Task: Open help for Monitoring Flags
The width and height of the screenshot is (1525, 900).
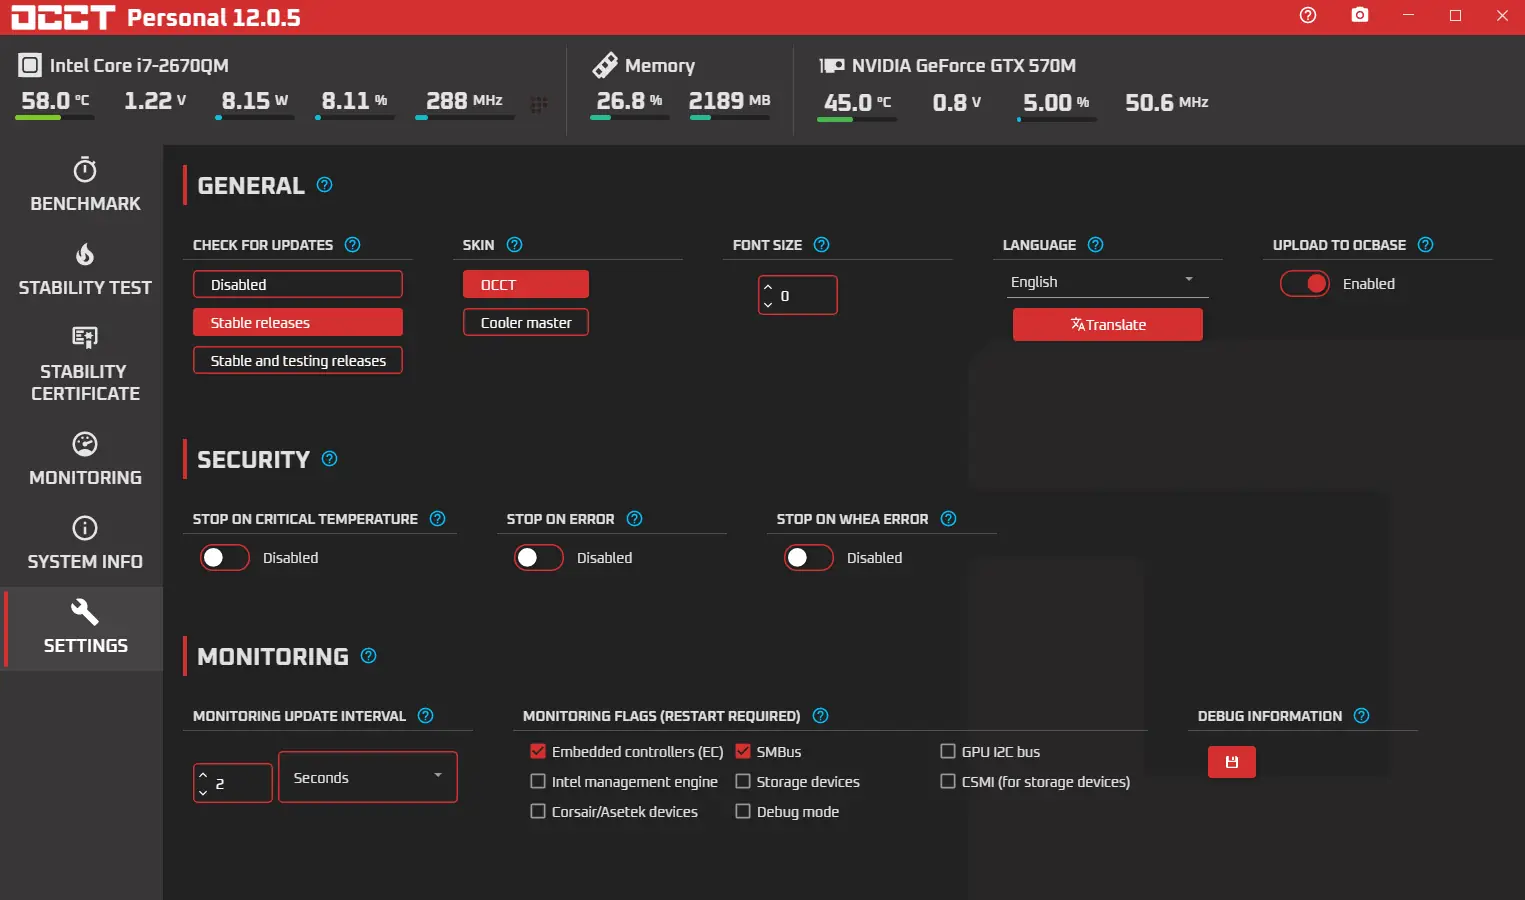Action: point(821,716)
